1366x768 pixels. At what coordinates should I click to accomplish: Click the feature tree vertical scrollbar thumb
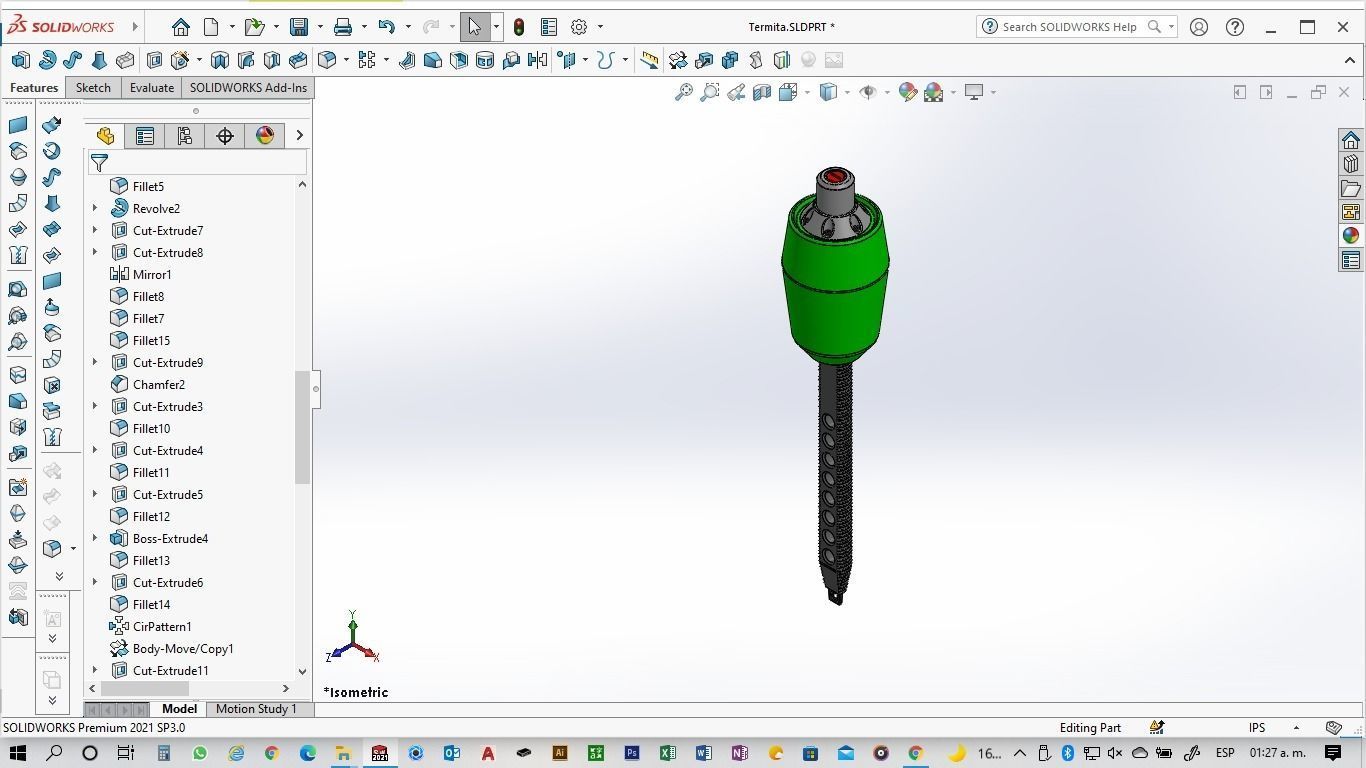click(302, 427)
